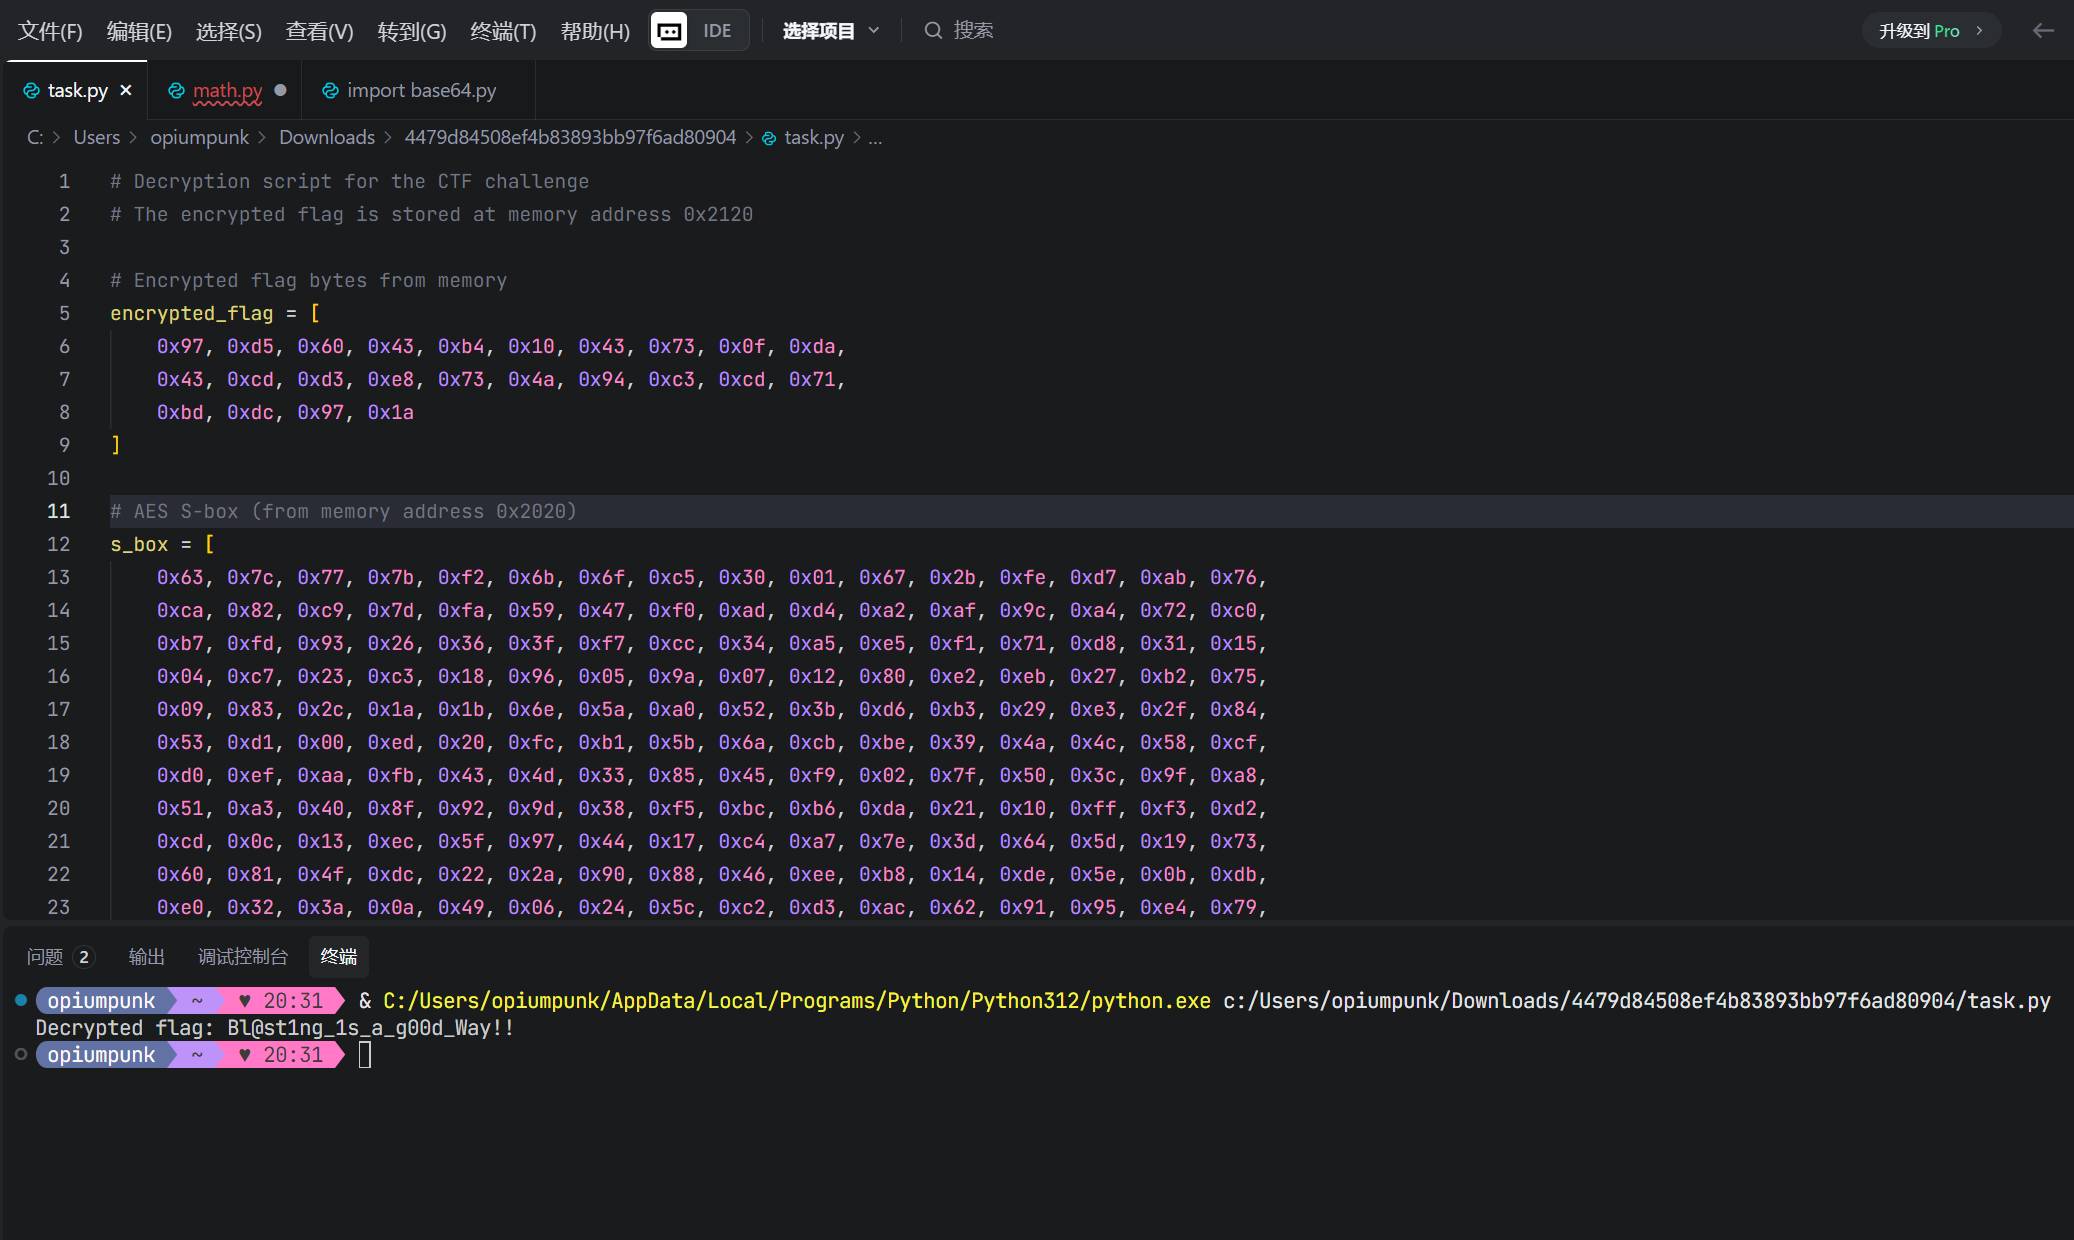Switch to the 输出 output panel tab
Image resolution: width=2074 pixels, height=1240 pixels.
tap(146, 957)
